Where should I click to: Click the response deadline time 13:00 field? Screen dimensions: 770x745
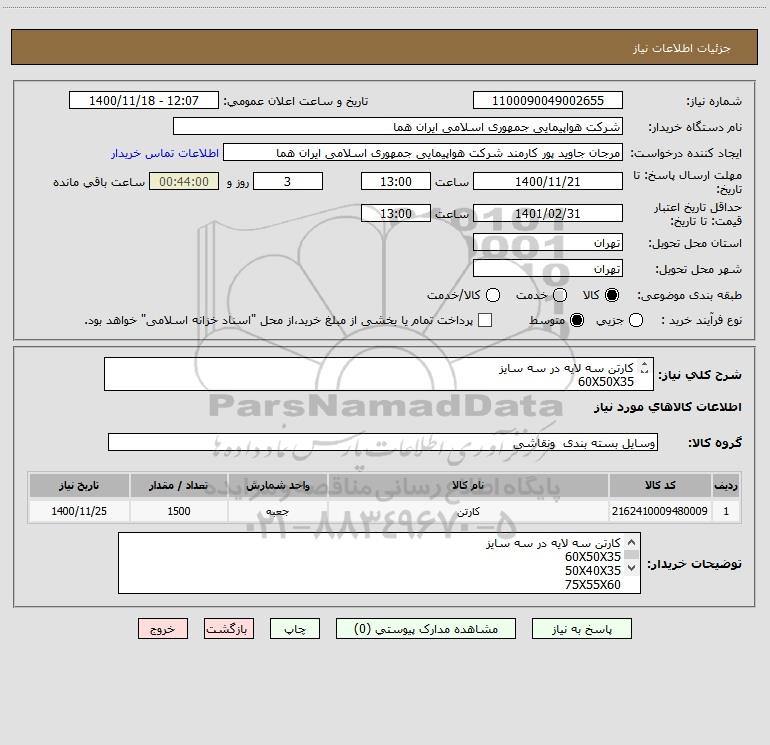[396, 181]
